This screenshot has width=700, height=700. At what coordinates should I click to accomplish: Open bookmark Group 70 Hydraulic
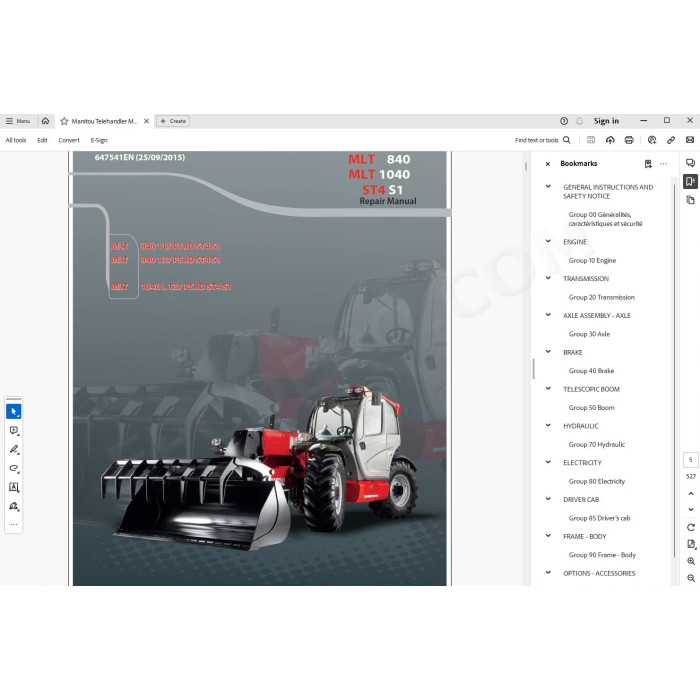coord(597,445)
